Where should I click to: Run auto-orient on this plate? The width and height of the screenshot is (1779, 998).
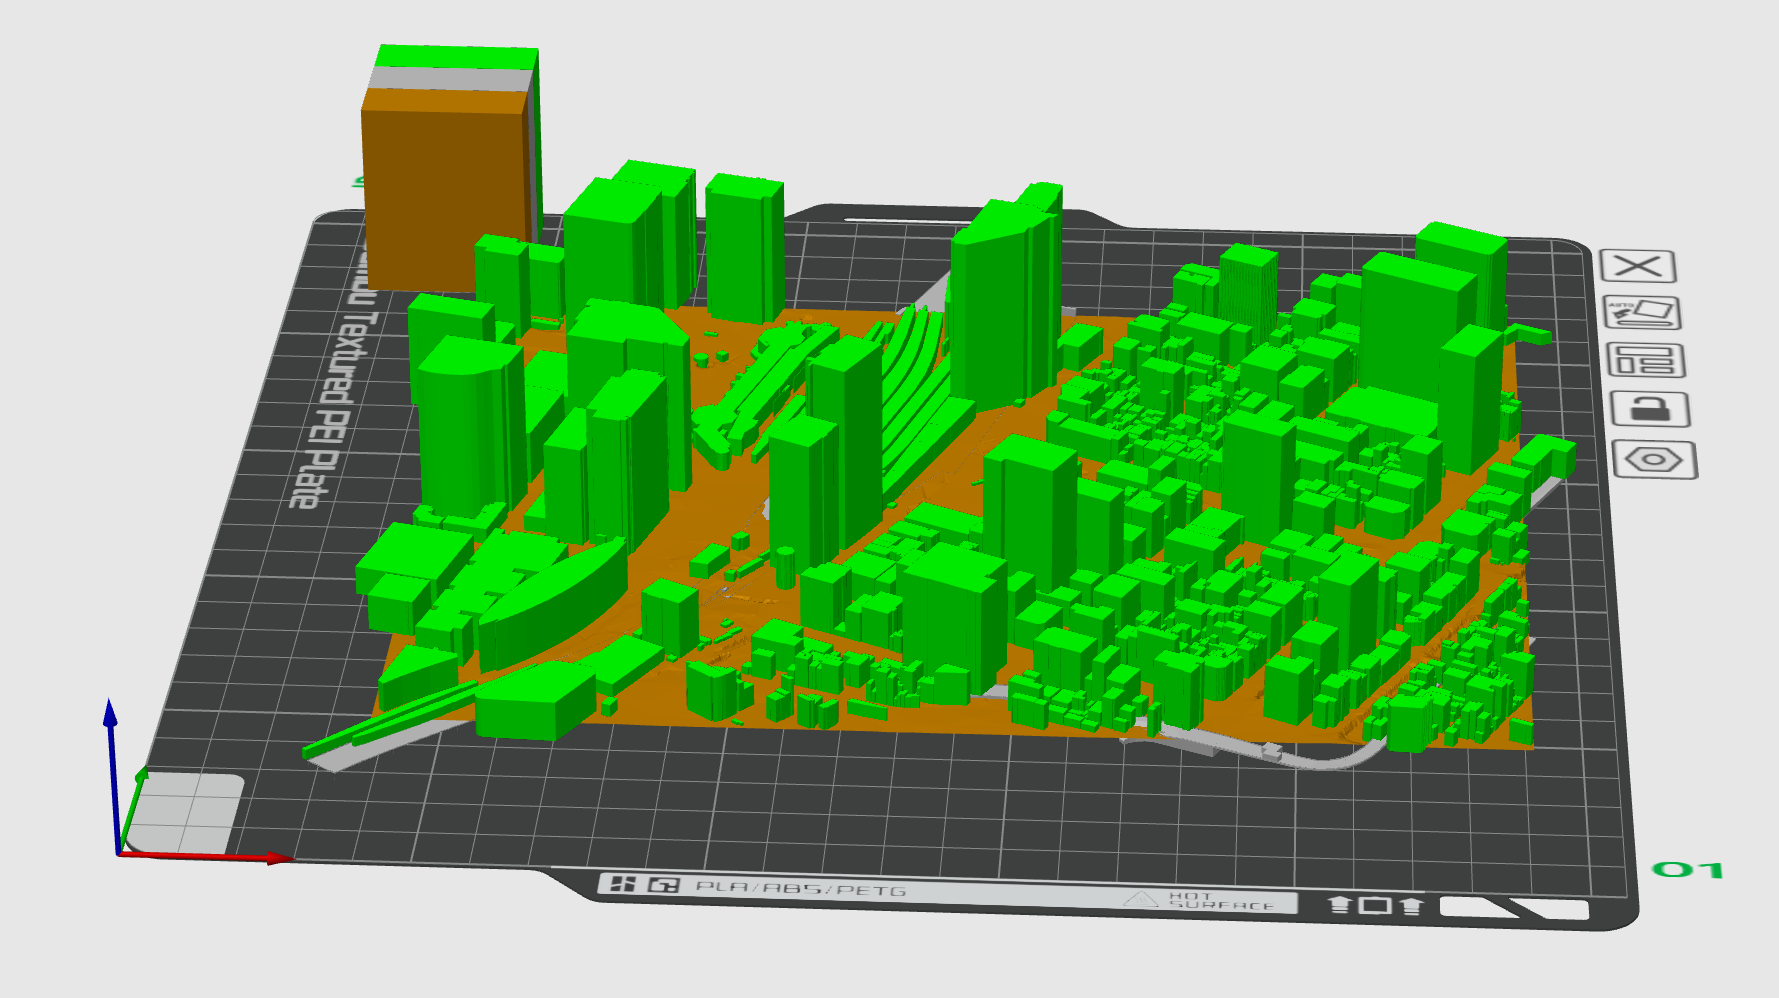coord(1641,313)
